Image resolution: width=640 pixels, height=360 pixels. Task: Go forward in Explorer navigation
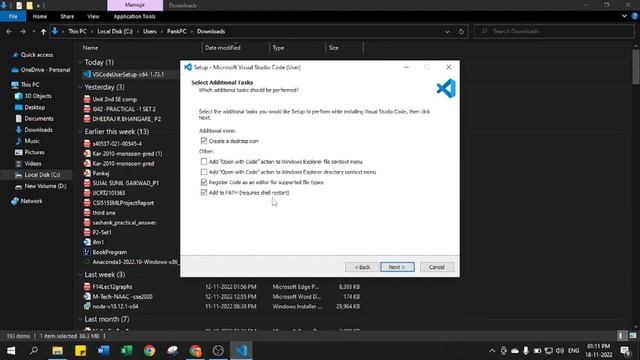coord(22,31)
